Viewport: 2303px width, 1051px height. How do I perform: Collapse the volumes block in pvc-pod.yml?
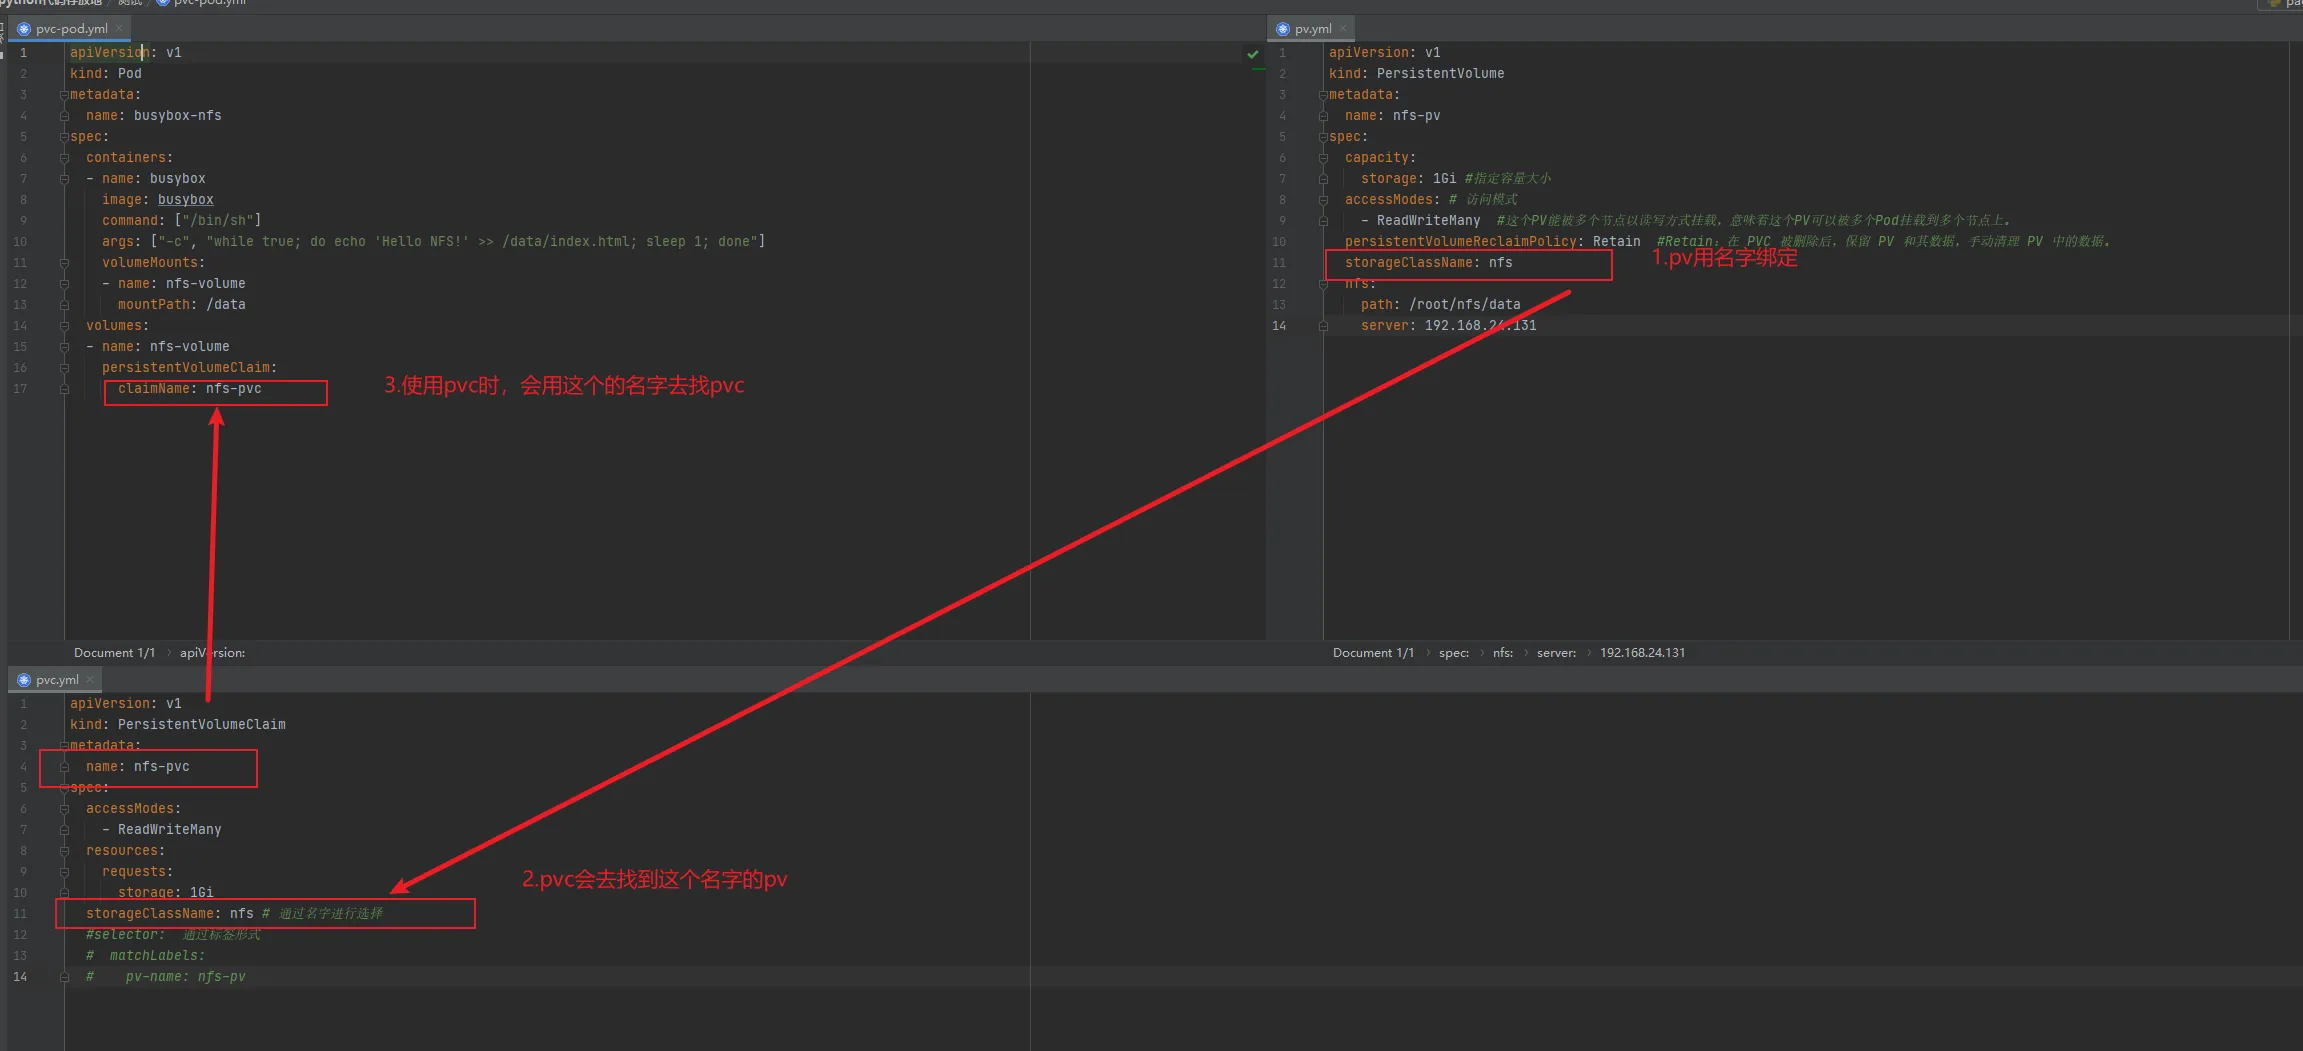tap(64, 326)
